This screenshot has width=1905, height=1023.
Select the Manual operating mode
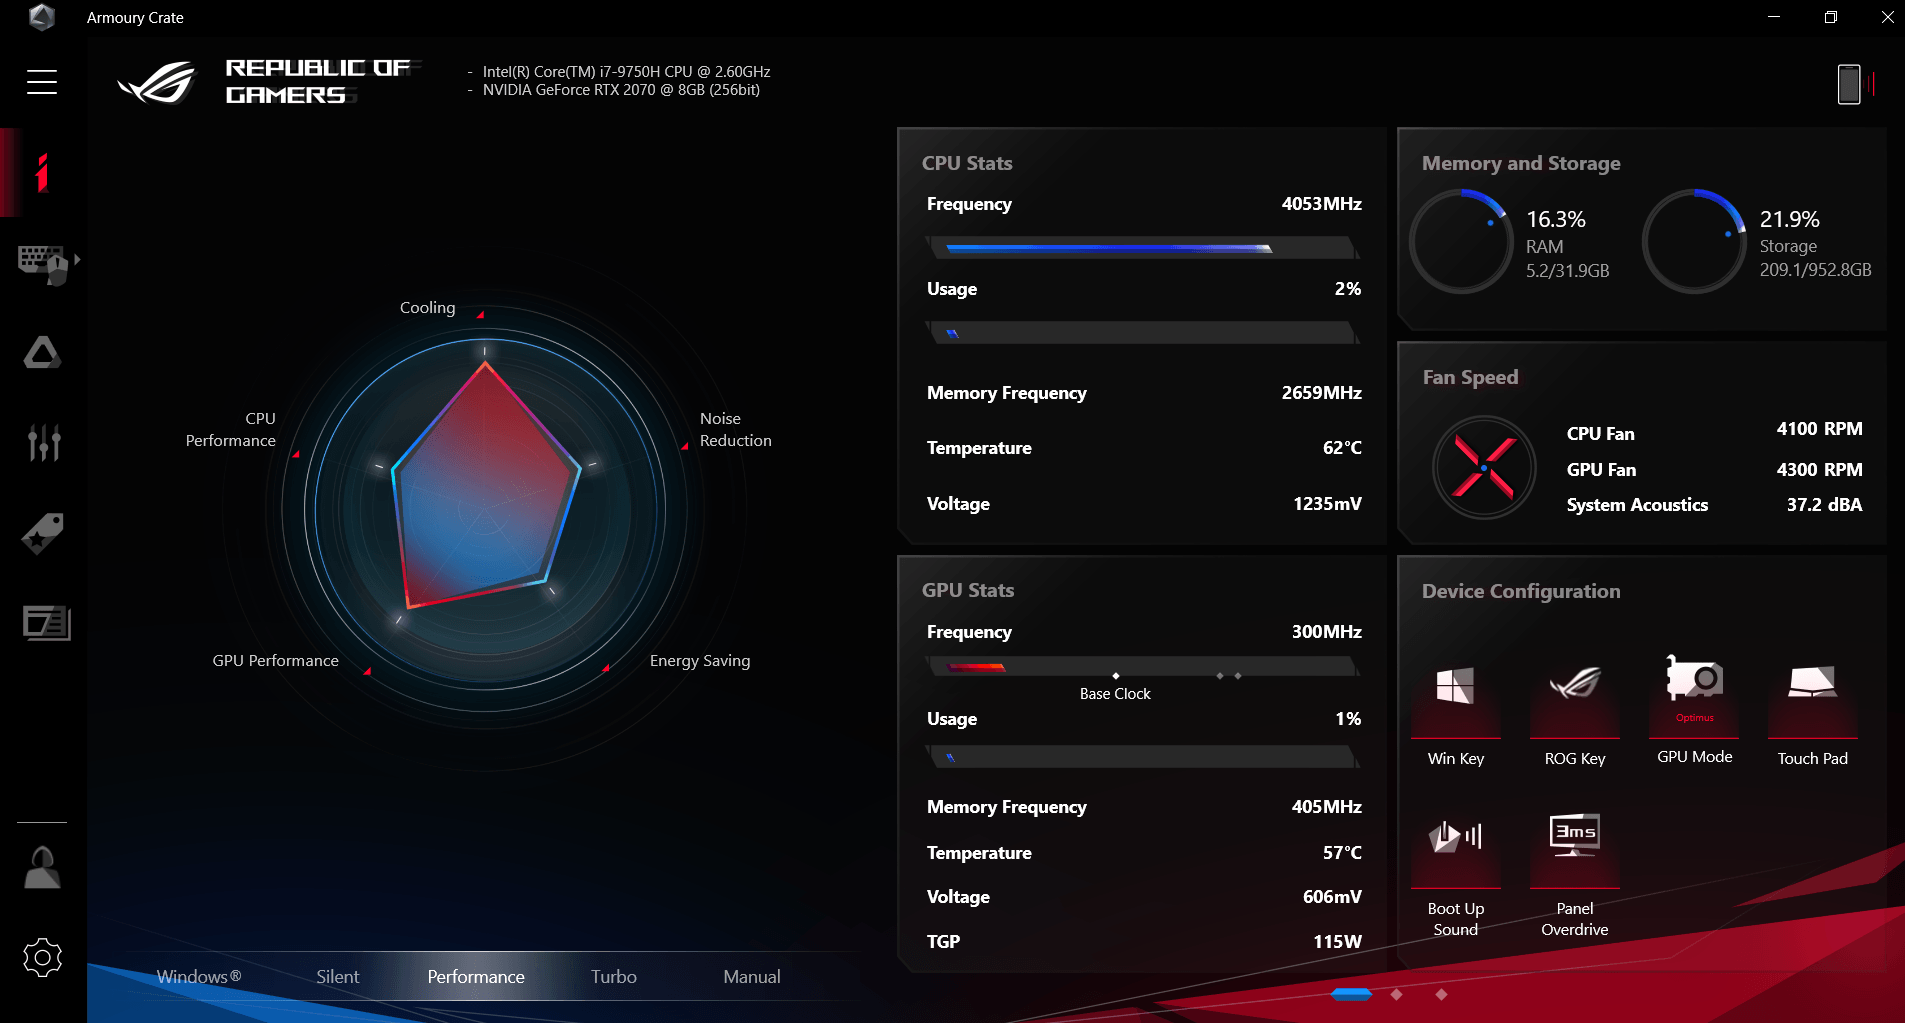tap(752, 977)
